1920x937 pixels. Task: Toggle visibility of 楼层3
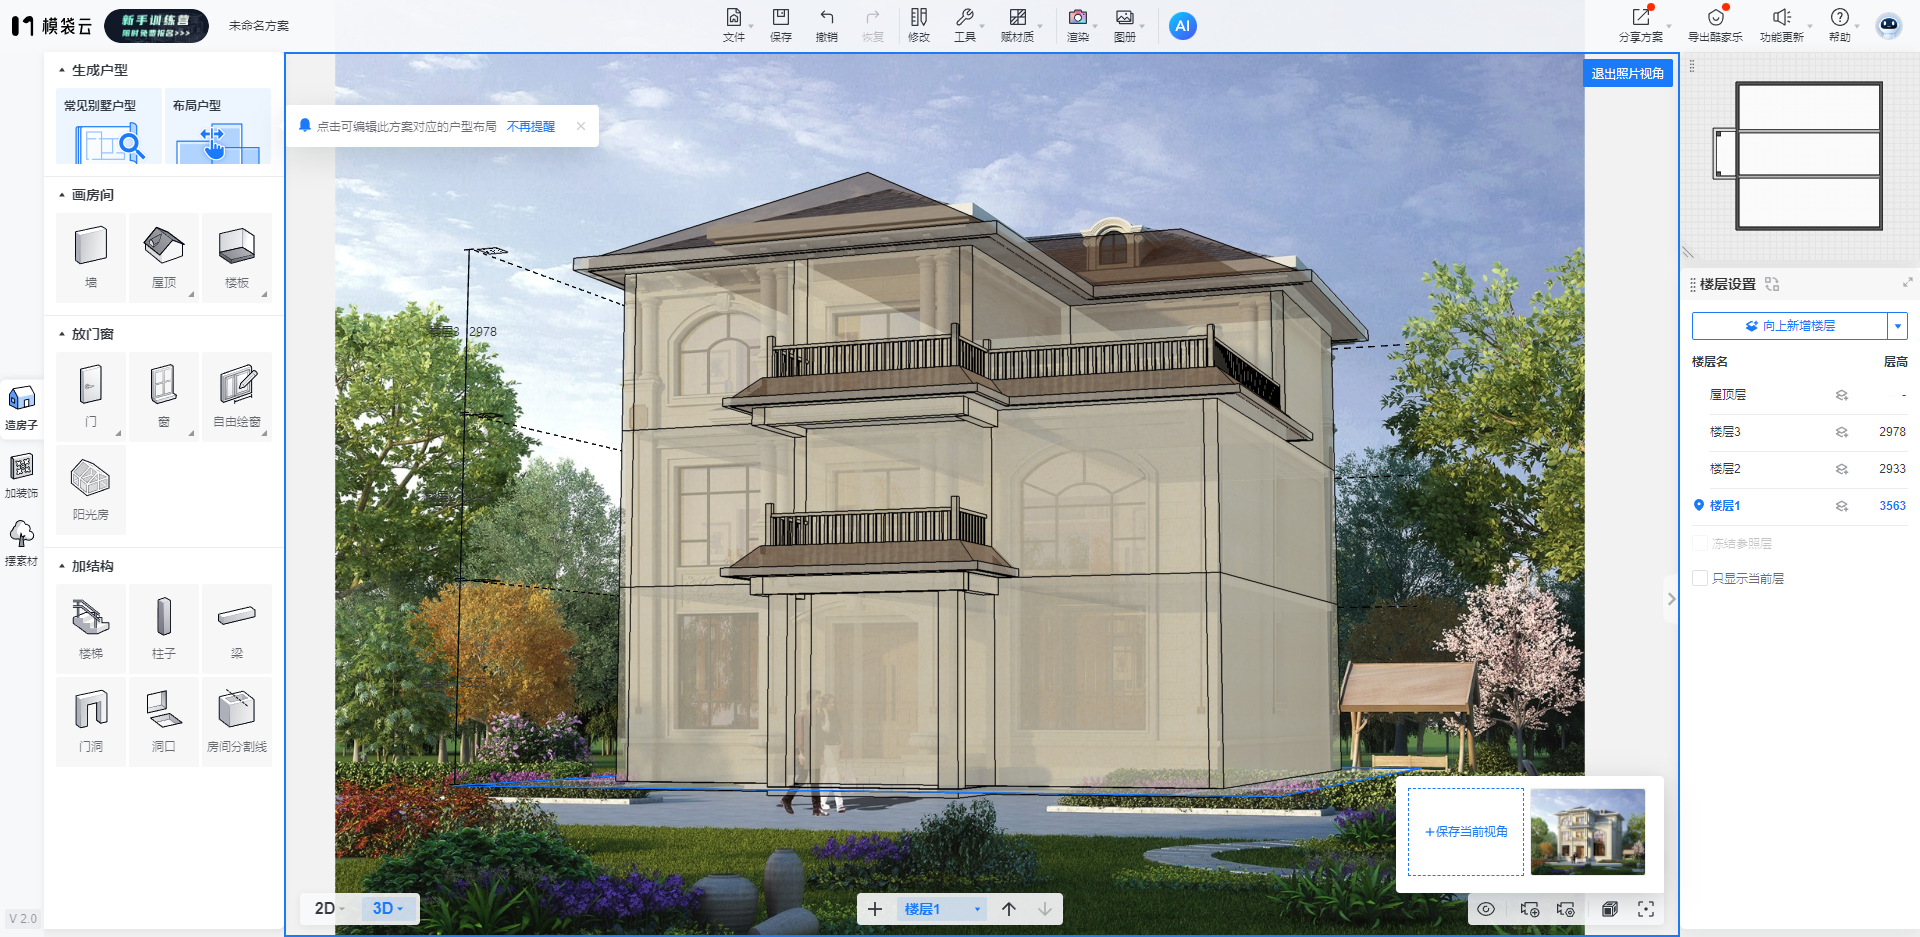(1841, 432)
